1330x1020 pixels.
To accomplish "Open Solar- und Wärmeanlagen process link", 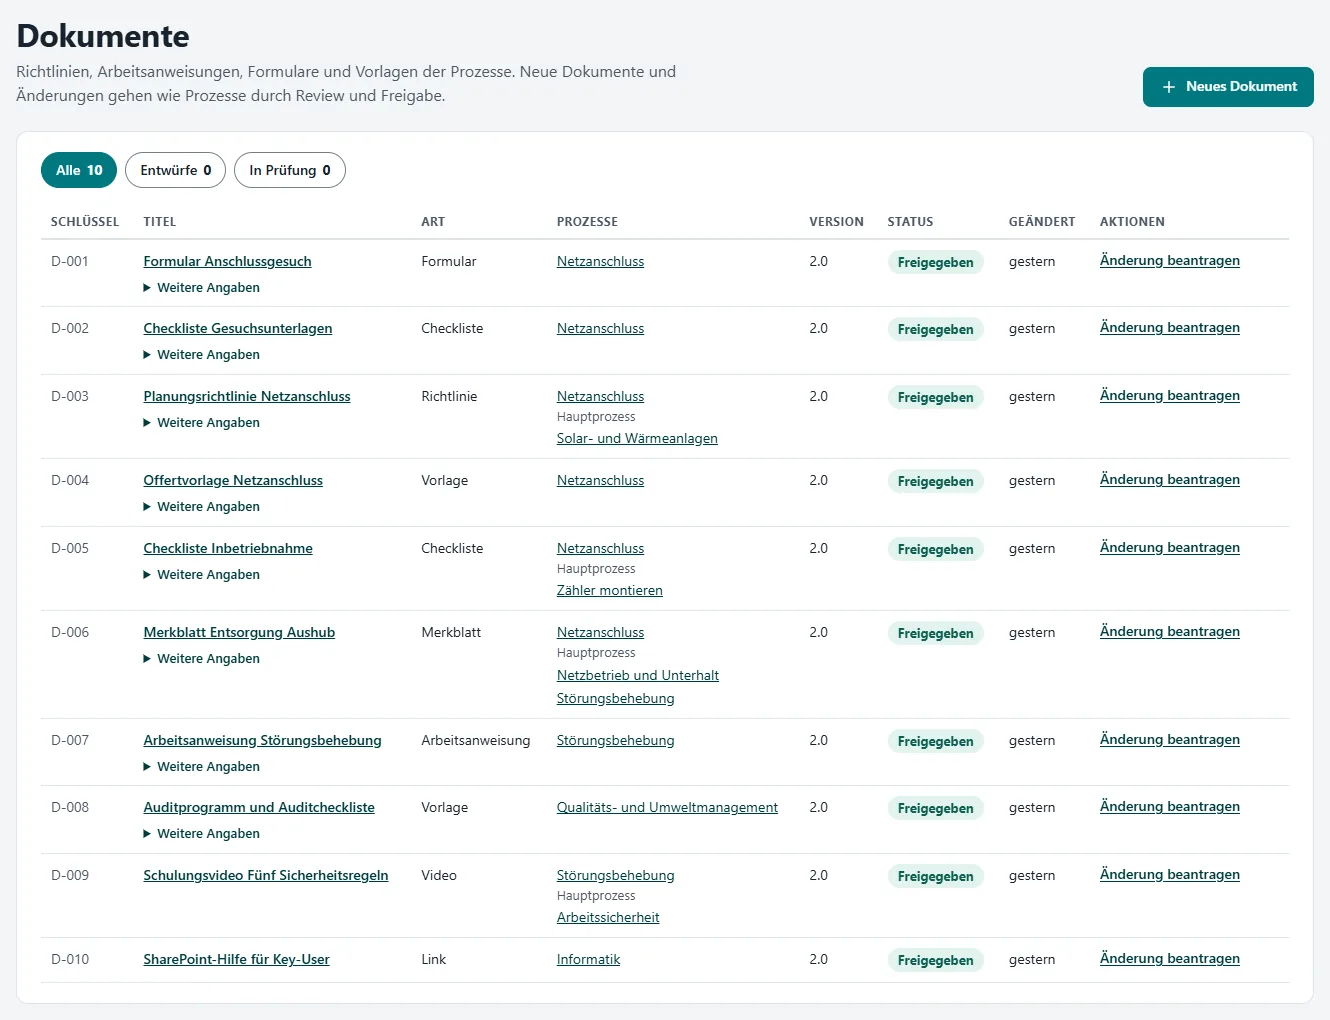I will pos(637,438).
